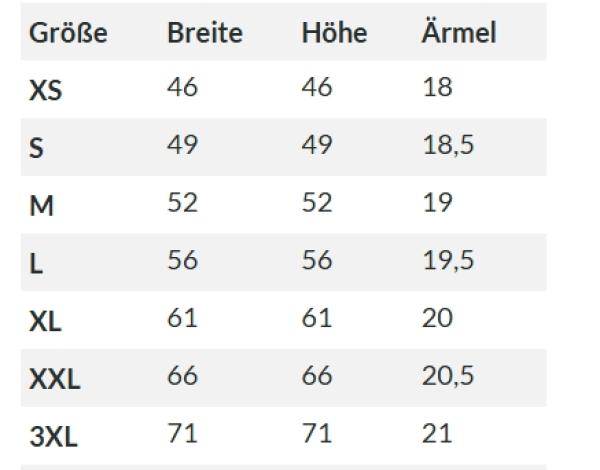Select Höhe value 52 in M row

(x=317, y=203)
